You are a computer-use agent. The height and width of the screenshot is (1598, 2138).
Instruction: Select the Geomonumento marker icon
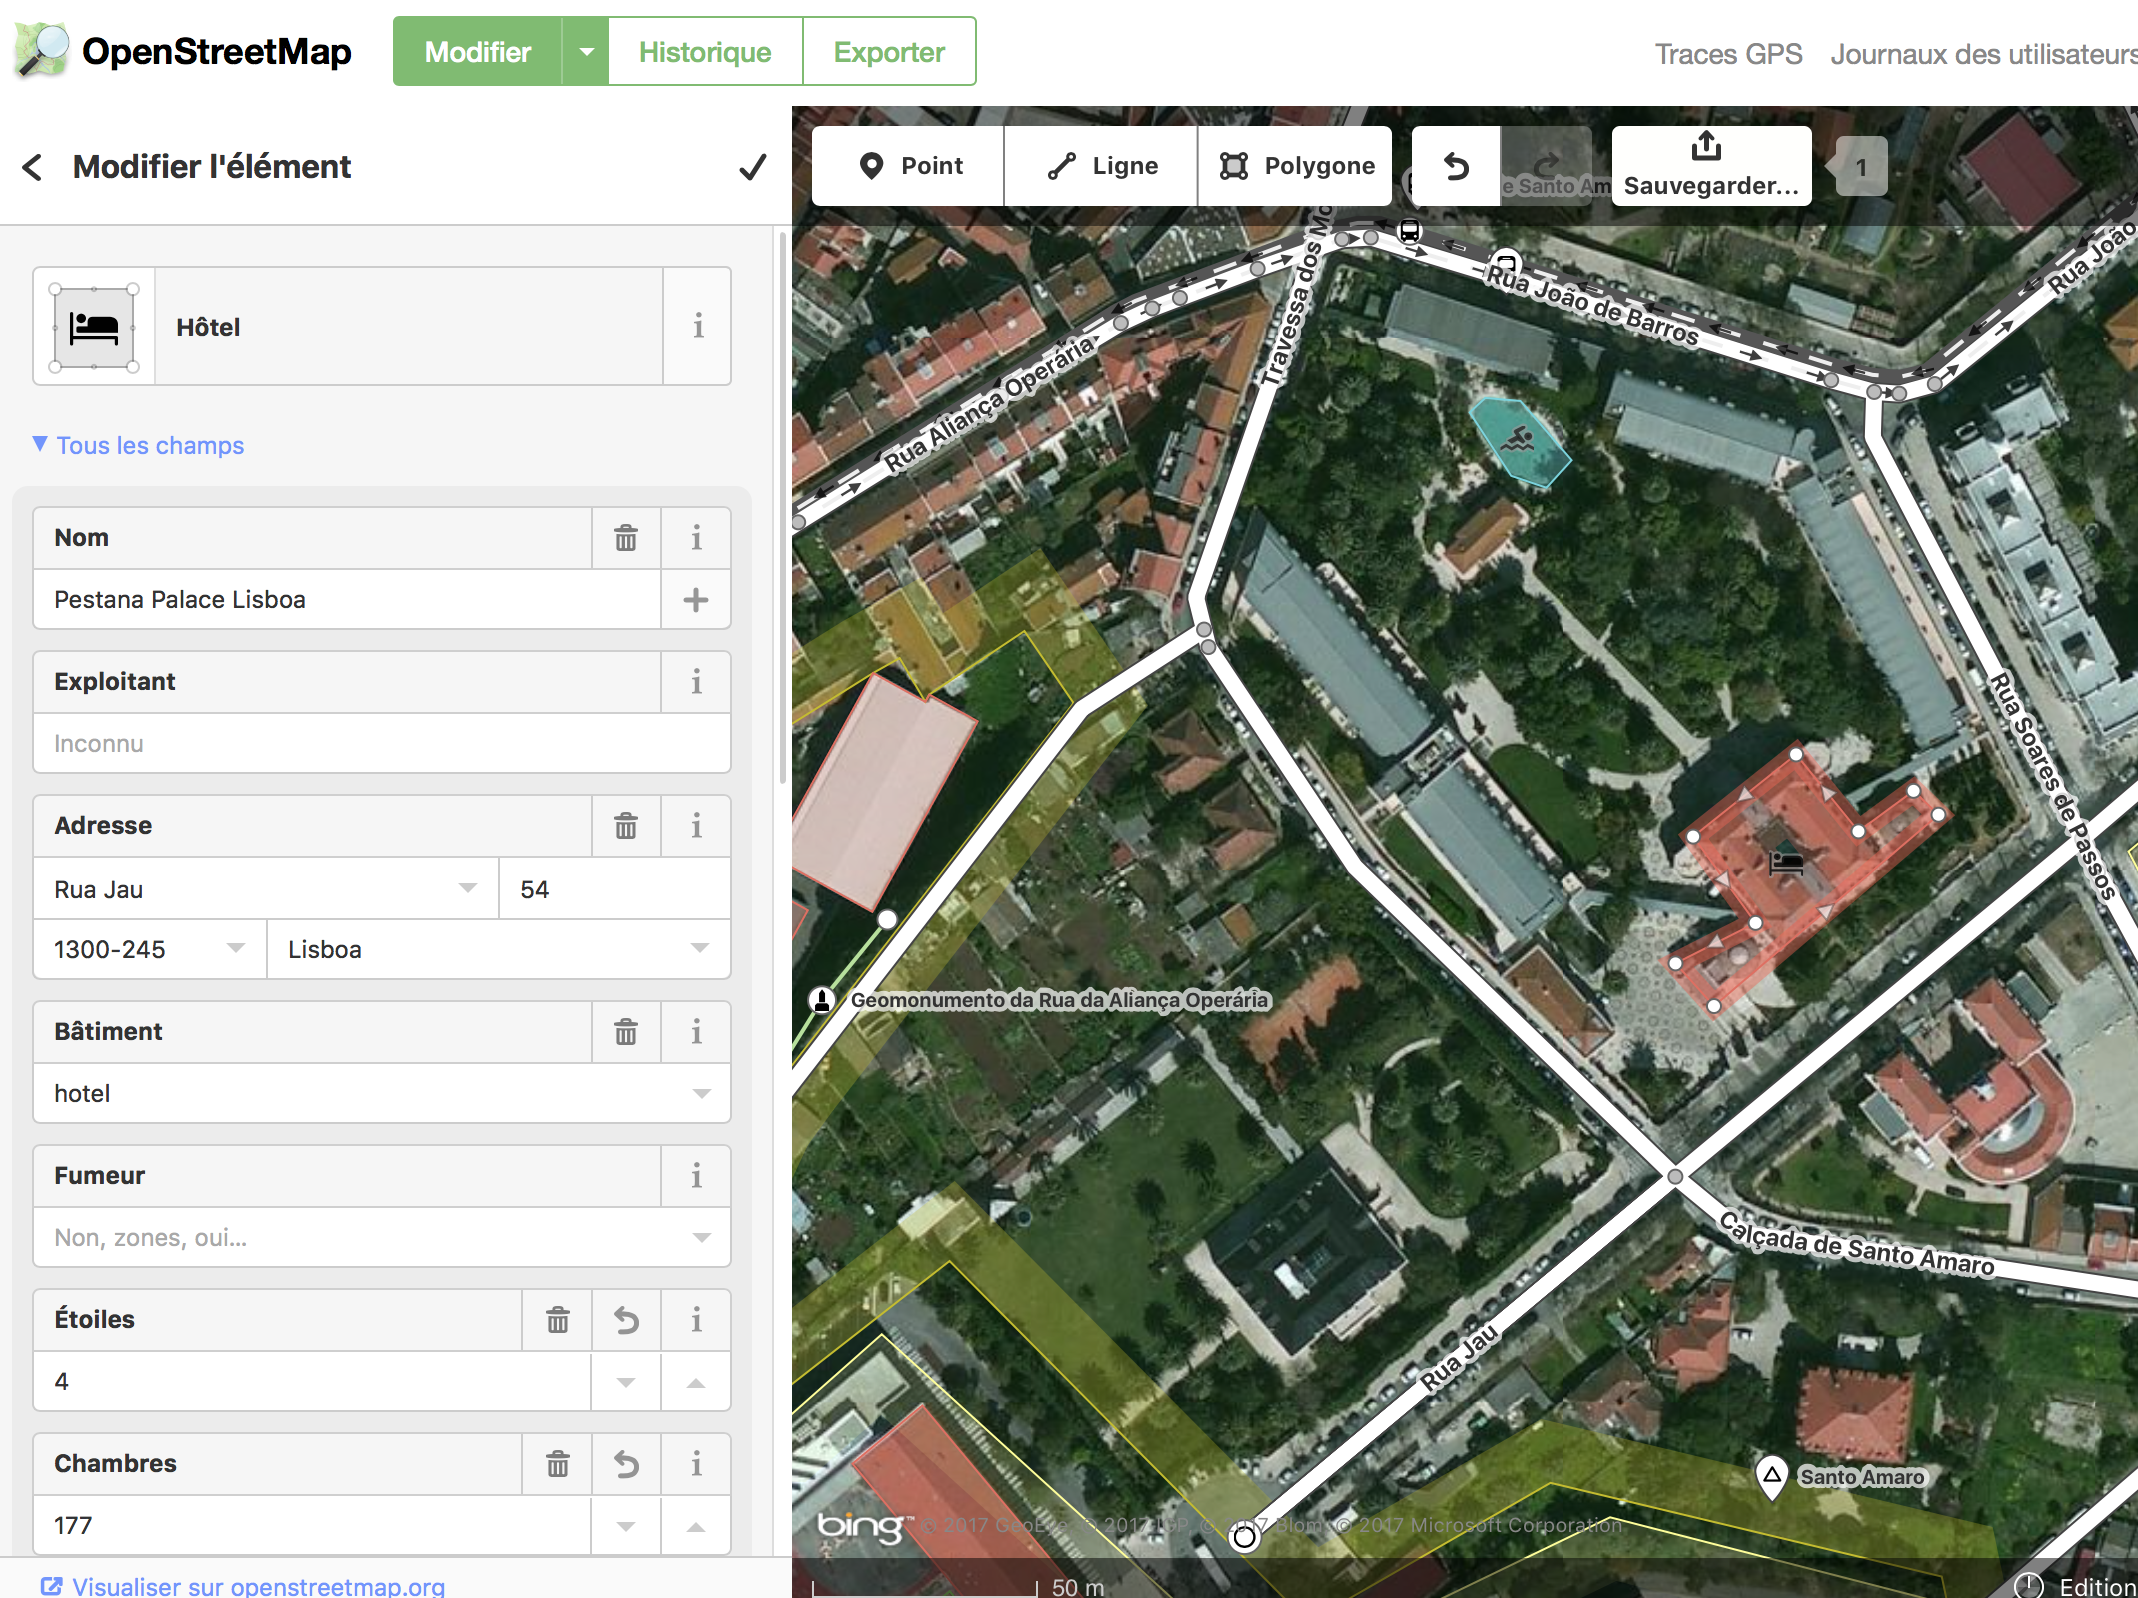tap(822, 999)
